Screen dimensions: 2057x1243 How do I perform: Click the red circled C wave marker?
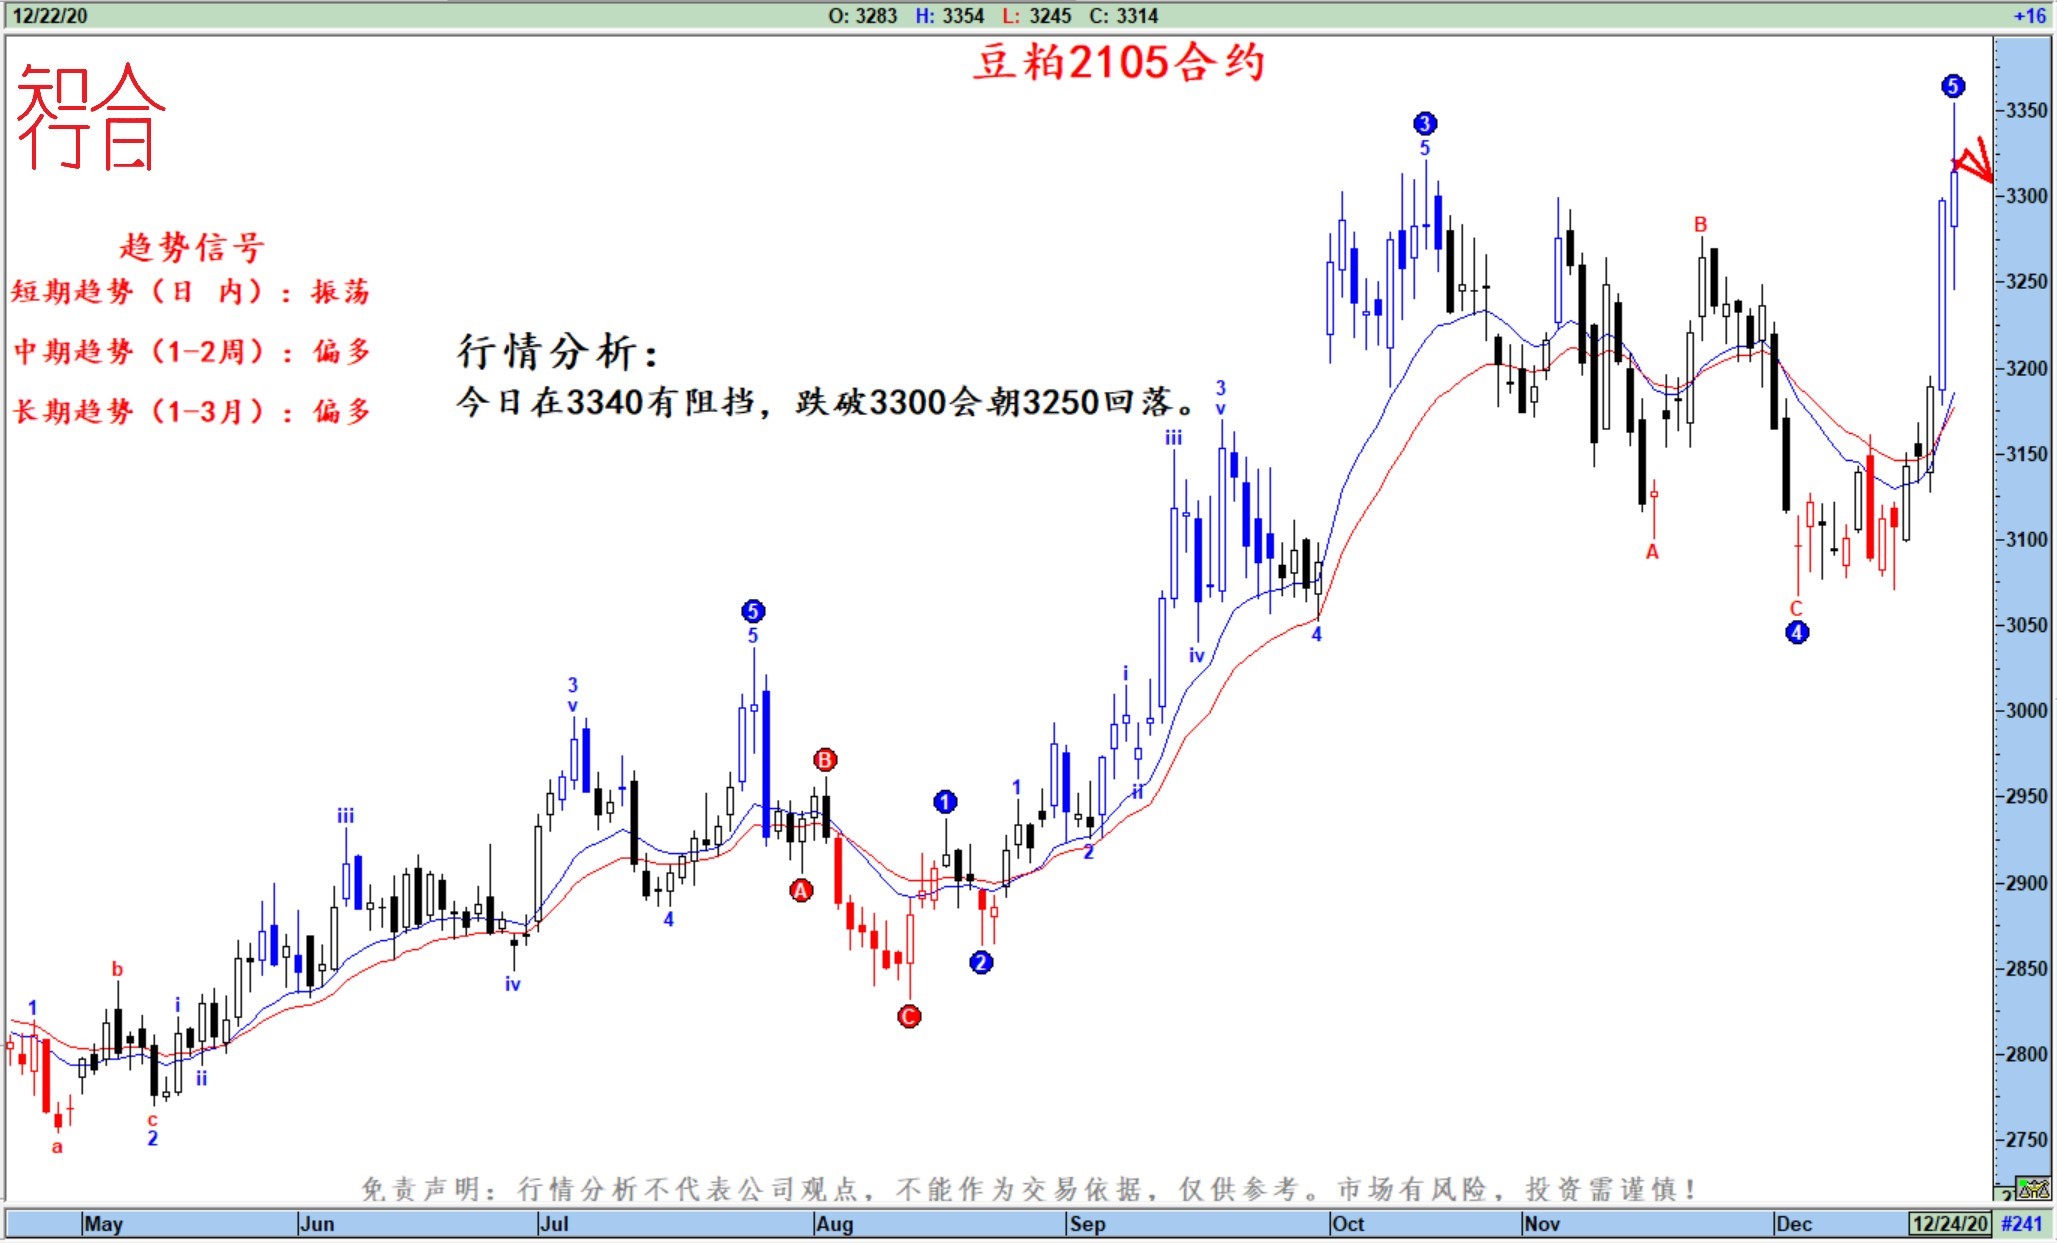pyautogui.click(x=908, y=1017)
